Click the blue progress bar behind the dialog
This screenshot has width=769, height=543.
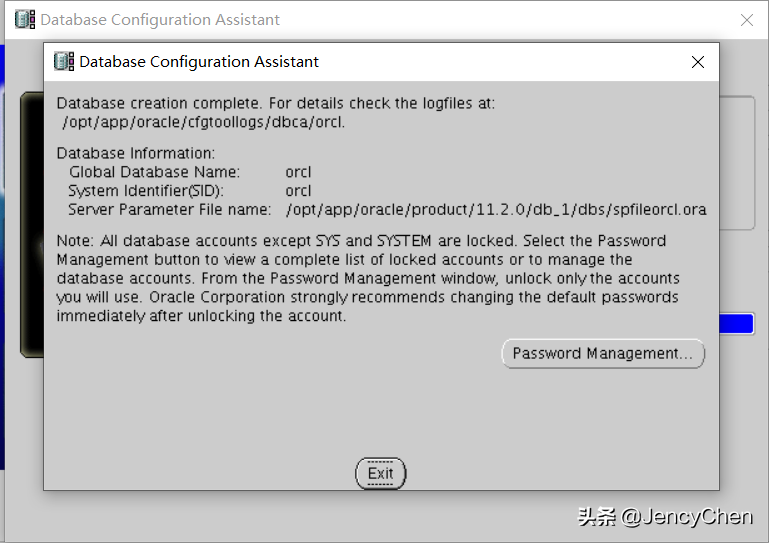tap(736, 324)
